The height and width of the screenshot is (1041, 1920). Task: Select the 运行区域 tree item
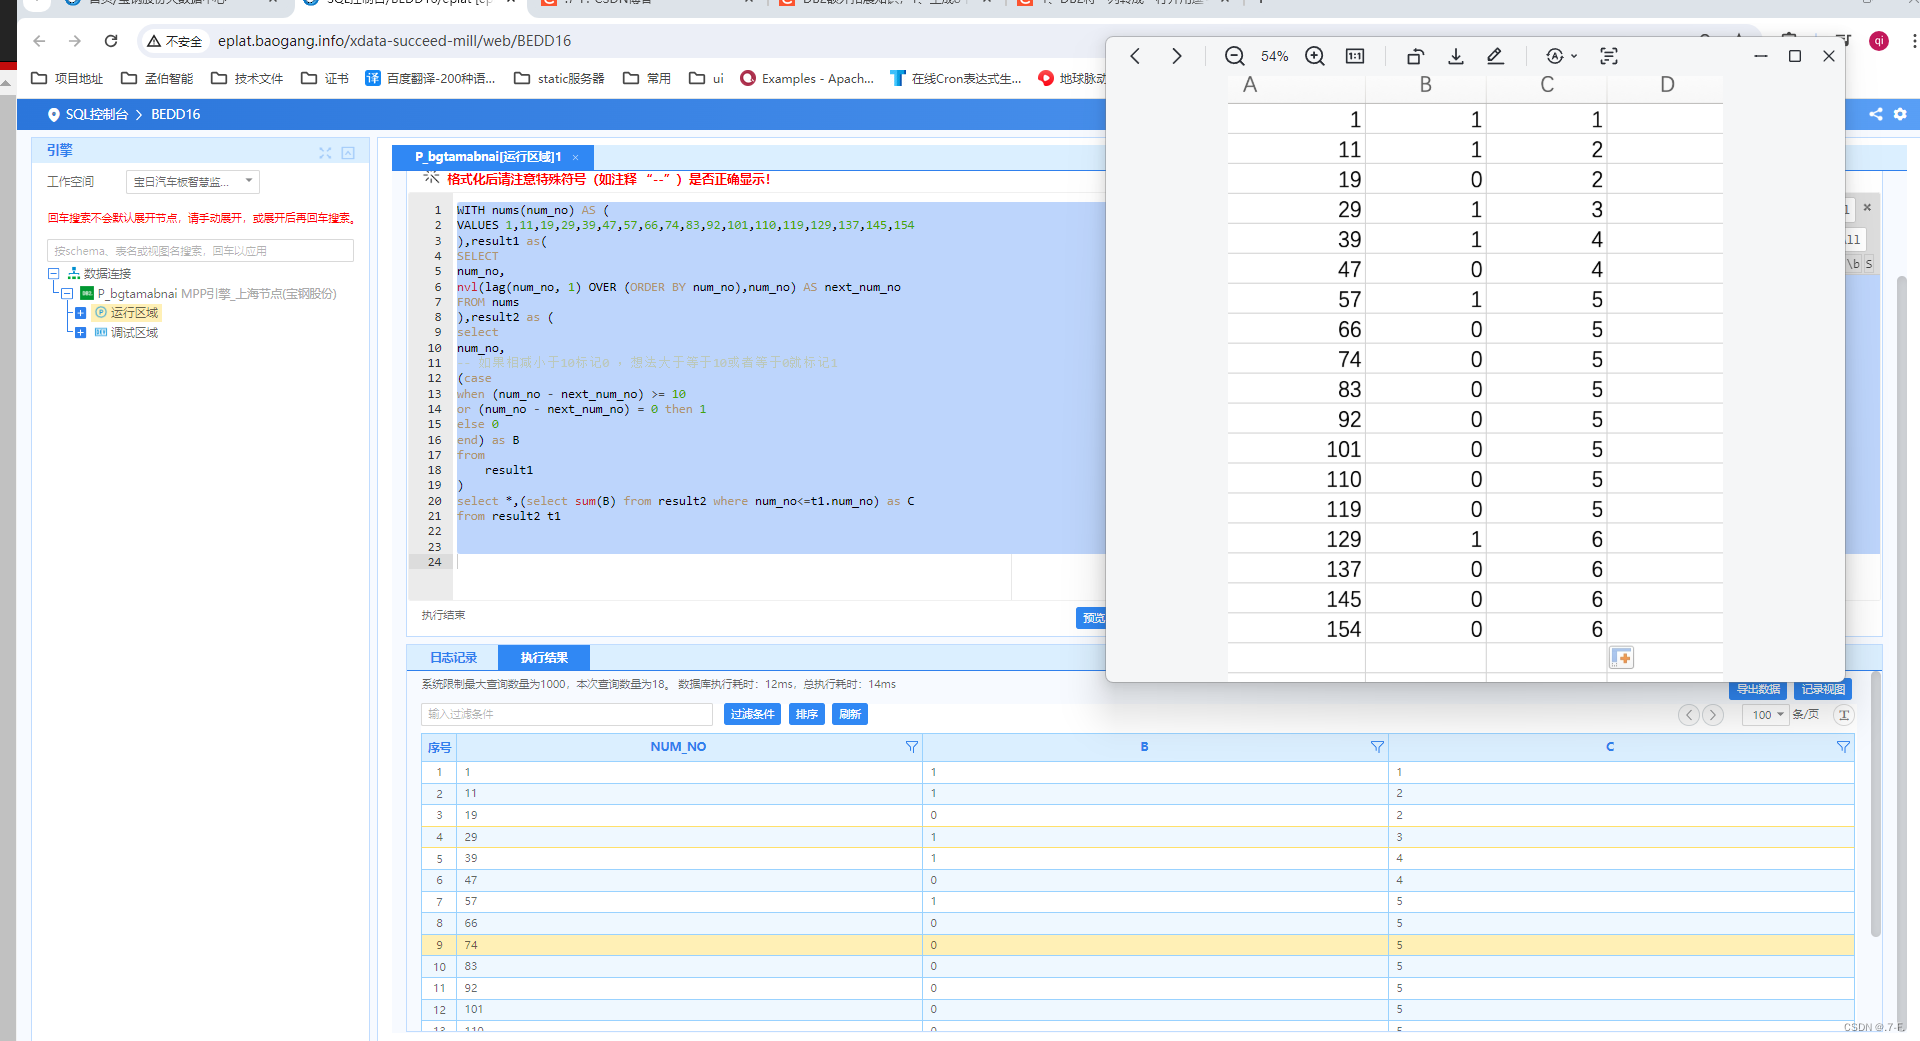pyautogui.click(x=134, y=313)
